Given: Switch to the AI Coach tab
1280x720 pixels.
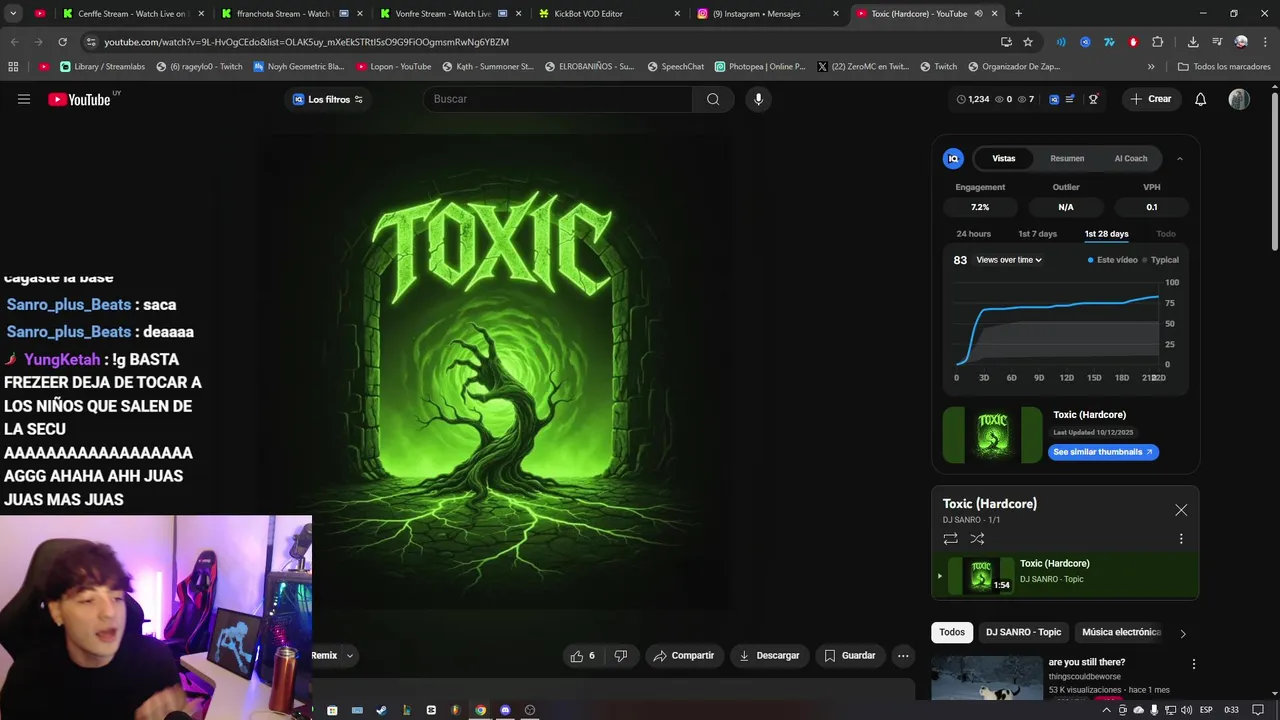Looking at the screenshot, I should [1131, 158].
